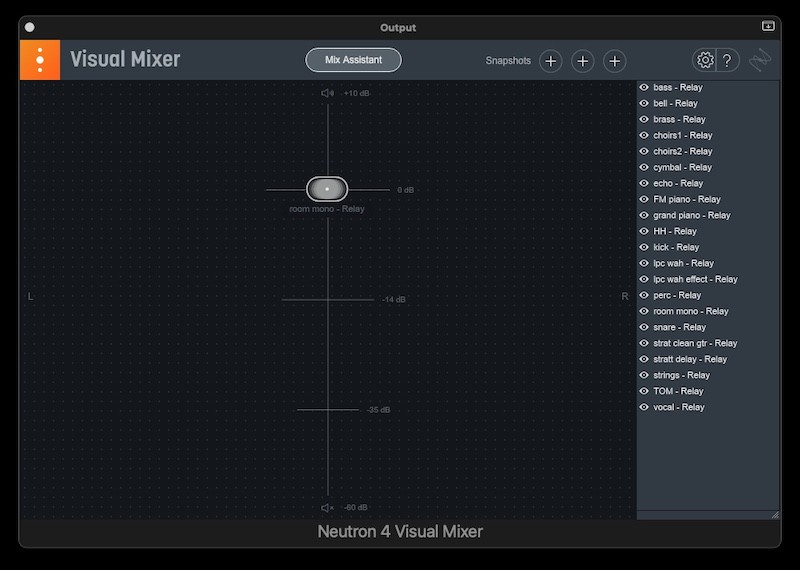
Task: Click the iZotope logo icon
Action: pos(760,60)
